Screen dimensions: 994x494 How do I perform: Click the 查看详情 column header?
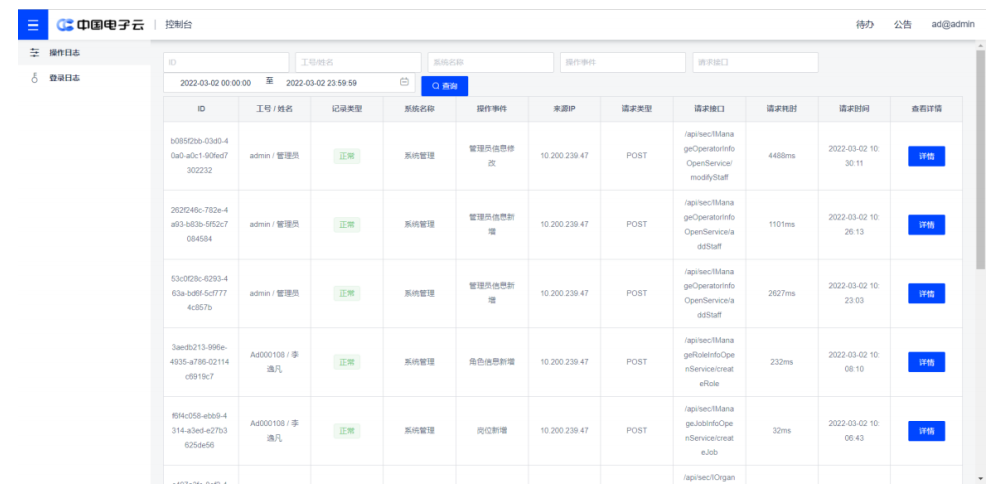coord(926,109)
